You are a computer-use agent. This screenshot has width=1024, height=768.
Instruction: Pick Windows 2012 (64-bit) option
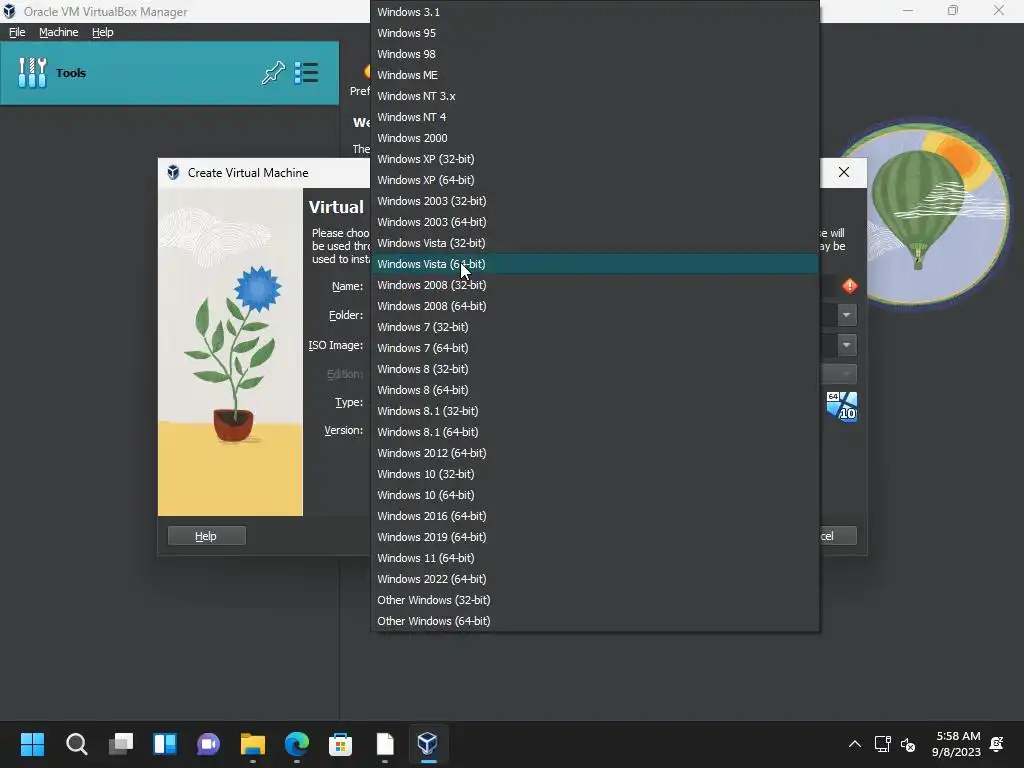[x=595, y=453]
